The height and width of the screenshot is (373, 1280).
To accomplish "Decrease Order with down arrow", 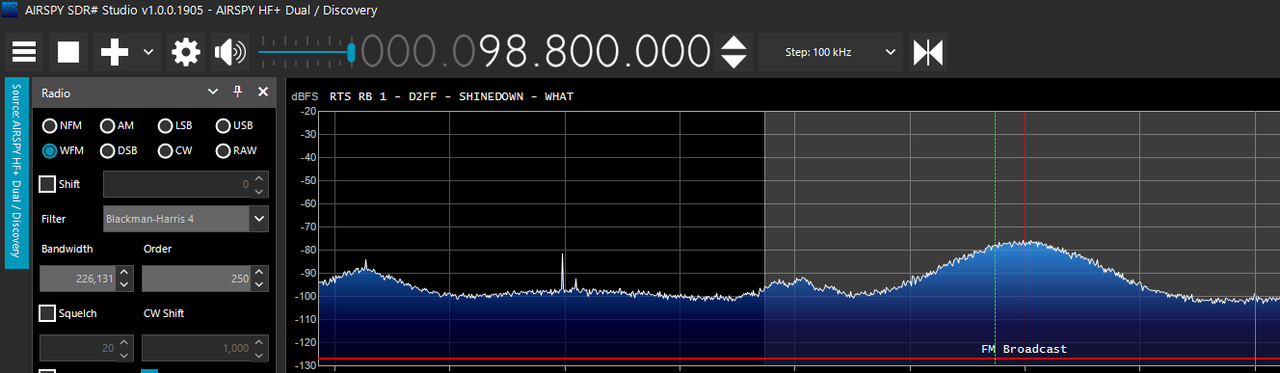I will coord(260,286).
